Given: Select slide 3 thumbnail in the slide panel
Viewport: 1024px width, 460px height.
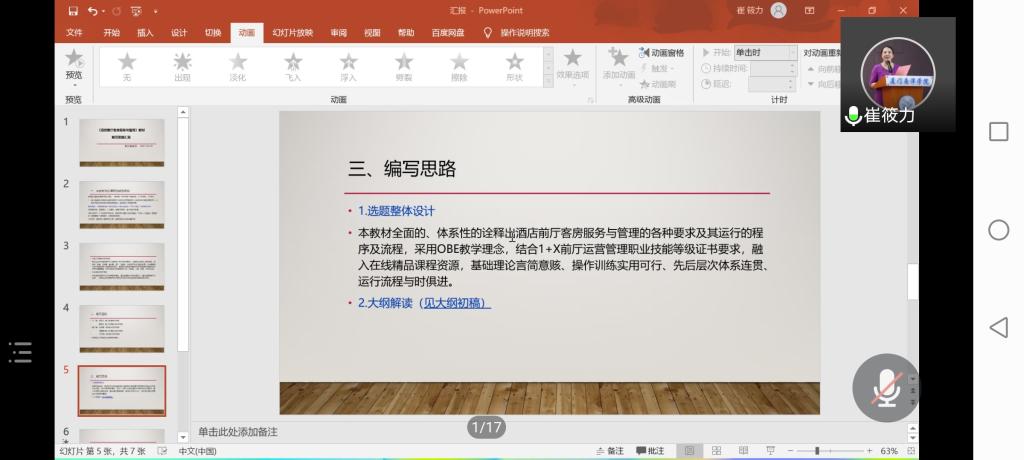Looking at the screenshot, I should (121, 266).
